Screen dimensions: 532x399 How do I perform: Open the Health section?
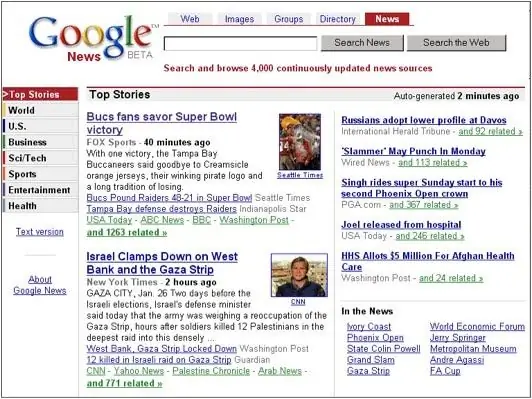point(40,206)
